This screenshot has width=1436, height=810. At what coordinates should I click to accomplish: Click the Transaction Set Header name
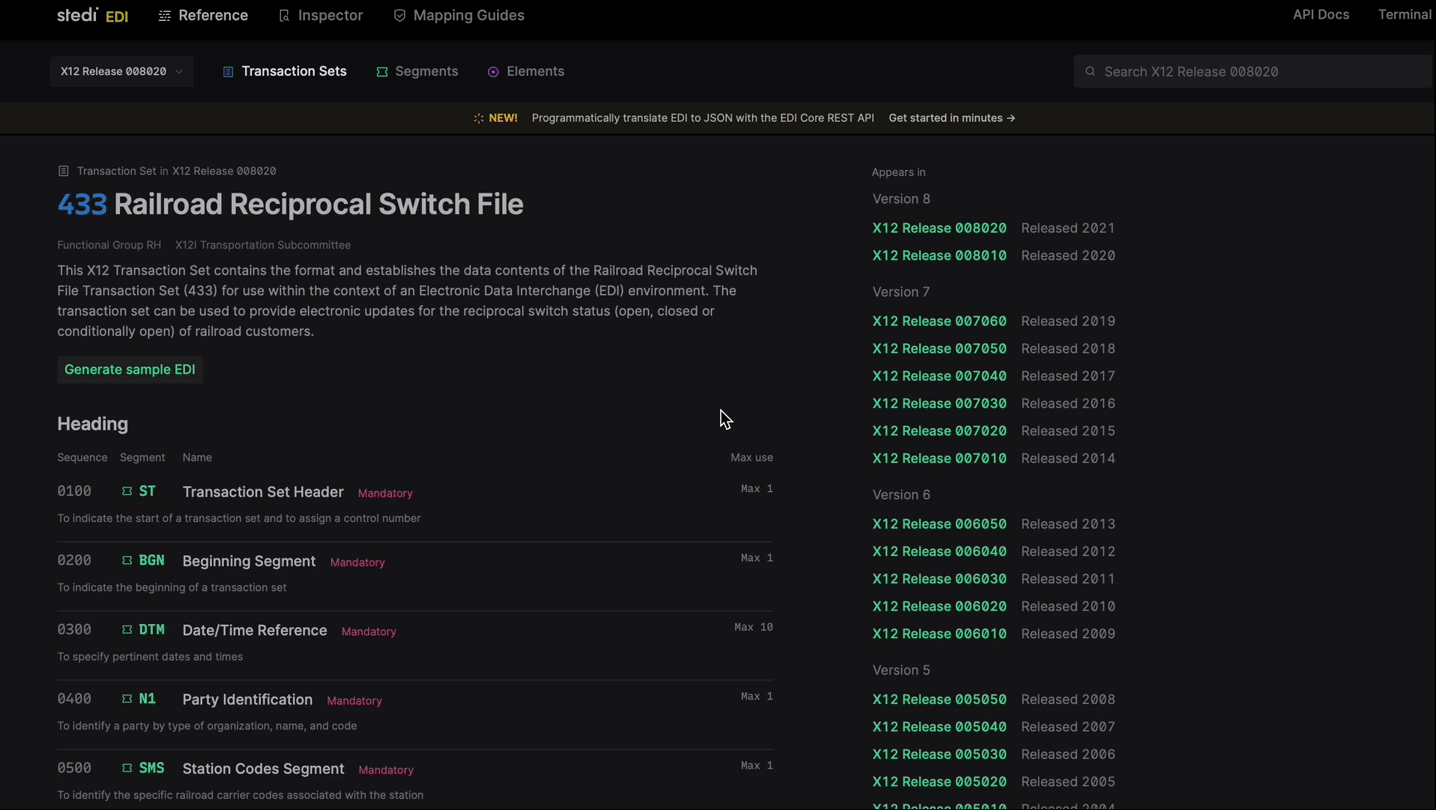click(263, 492)
